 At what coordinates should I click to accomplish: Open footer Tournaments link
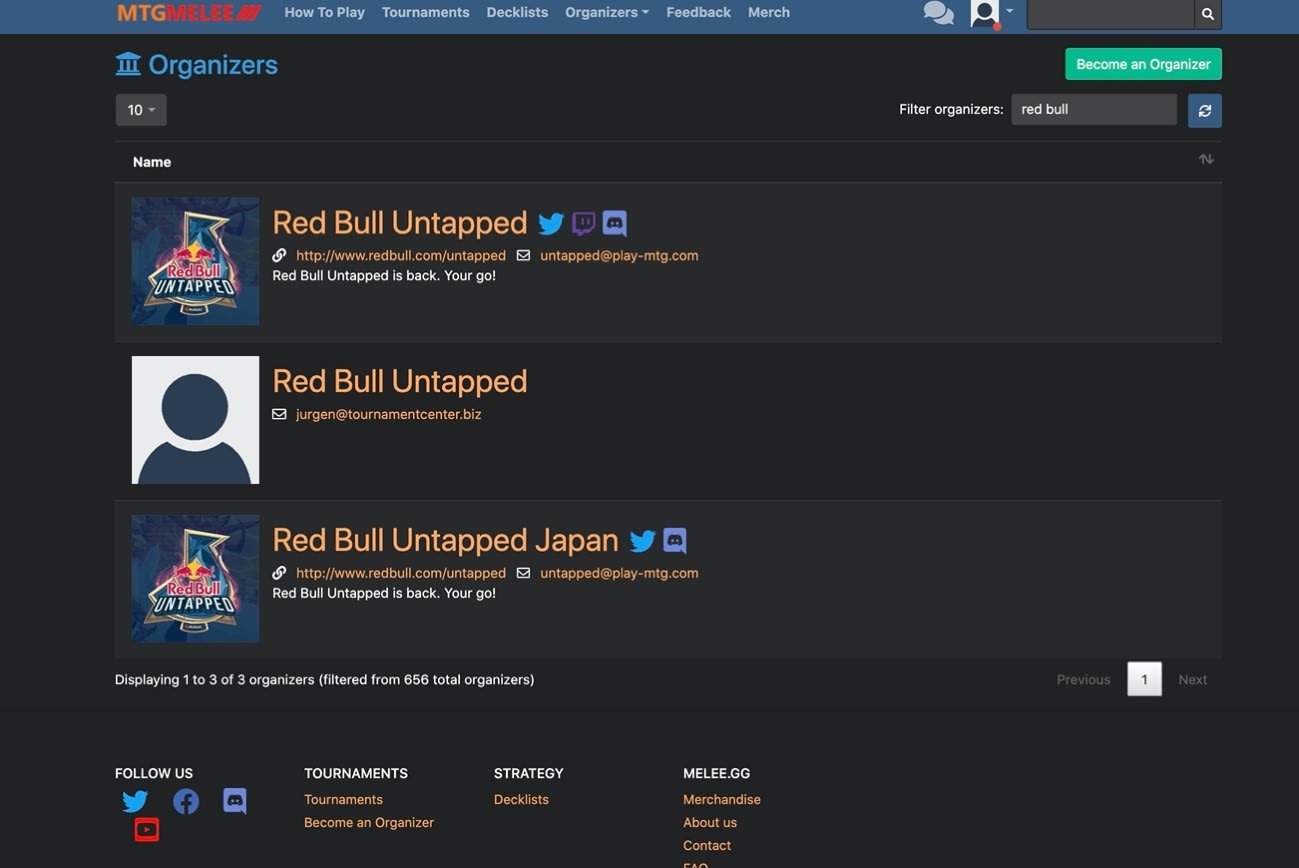click(343, 800)
